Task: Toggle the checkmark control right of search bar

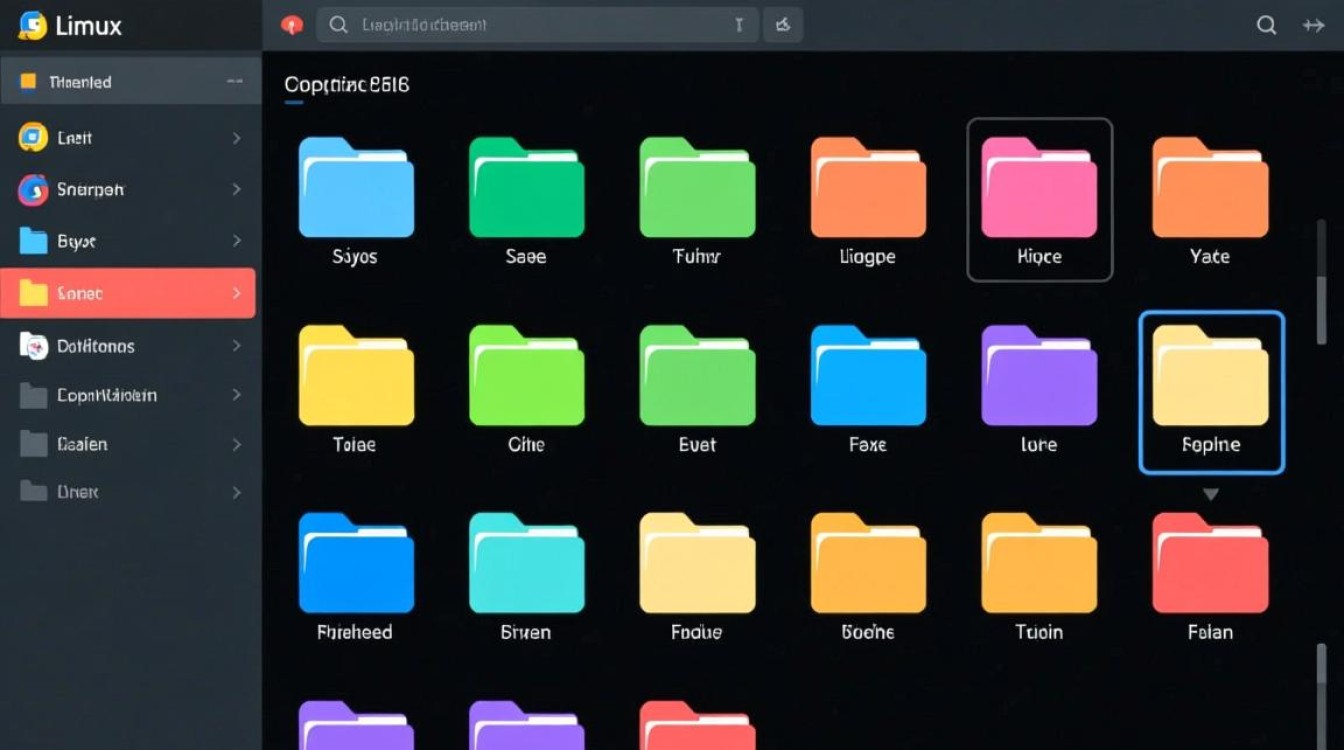Action: tap(784, 24)
